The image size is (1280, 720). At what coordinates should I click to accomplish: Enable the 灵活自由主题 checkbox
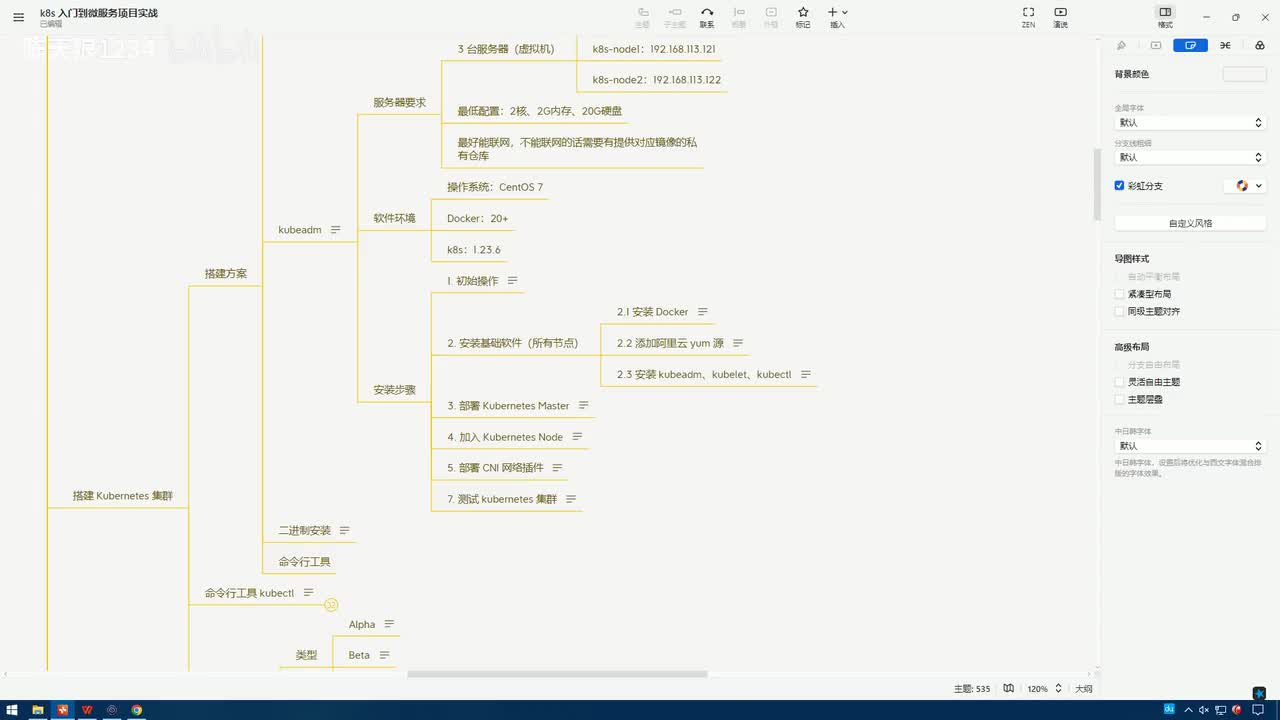1120,382
